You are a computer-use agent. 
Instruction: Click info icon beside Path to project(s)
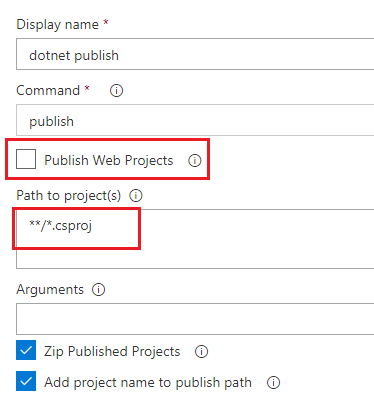click(136, 195)
